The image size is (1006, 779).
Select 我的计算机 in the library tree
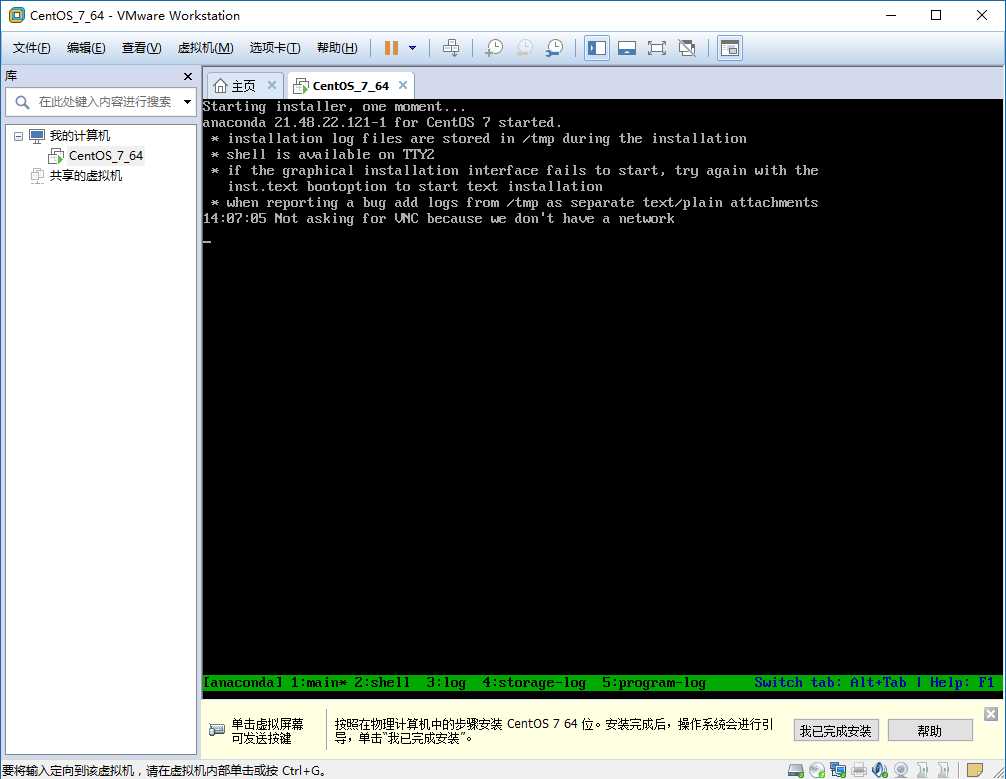(80, 135)
